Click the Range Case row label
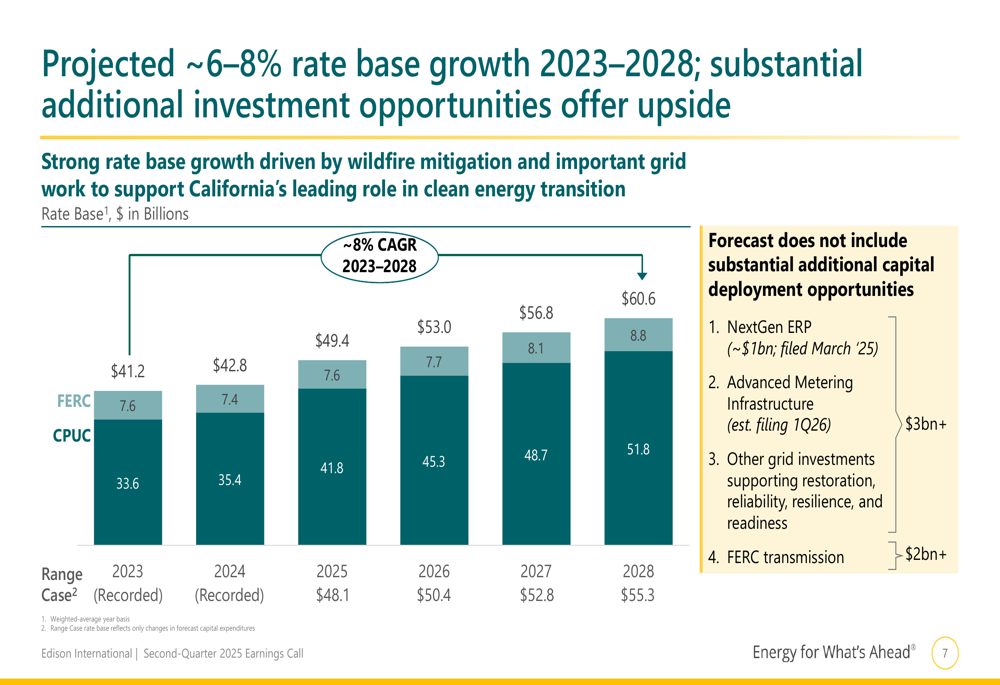 (62, 584)
